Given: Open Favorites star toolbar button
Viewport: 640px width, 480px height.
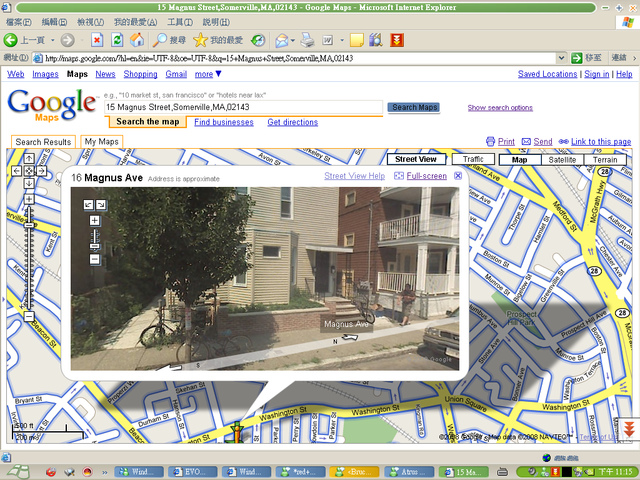Looking at the screenshot, I should [217, 40].
